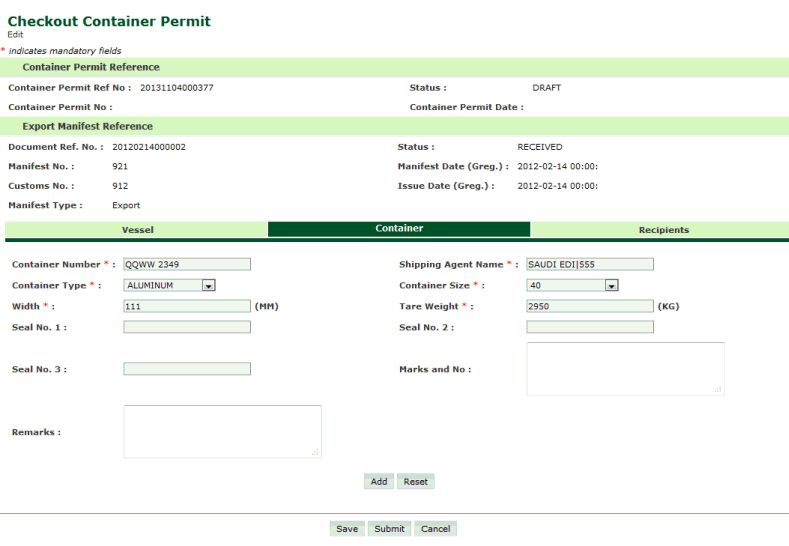The image size is (789, 546).
Task: Cancel the permit edit
Action: tap(435, 529)
